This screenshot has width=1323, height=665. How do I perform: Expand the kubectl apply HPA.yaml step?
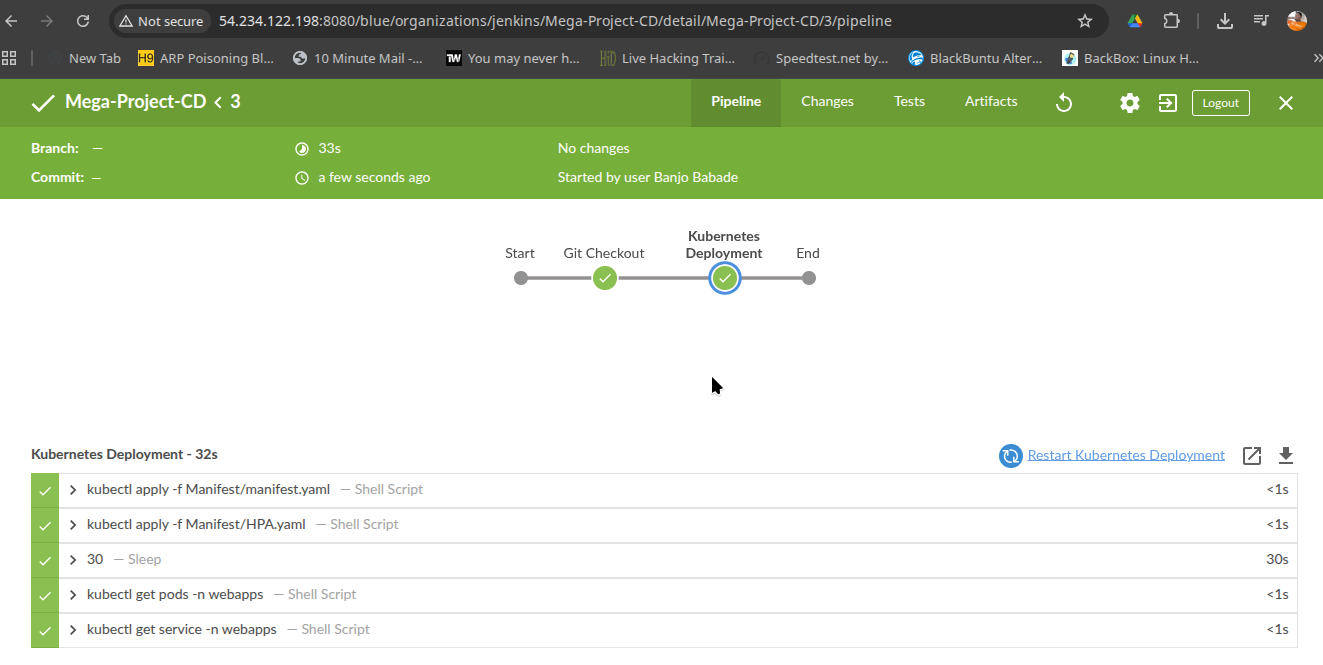73,525
